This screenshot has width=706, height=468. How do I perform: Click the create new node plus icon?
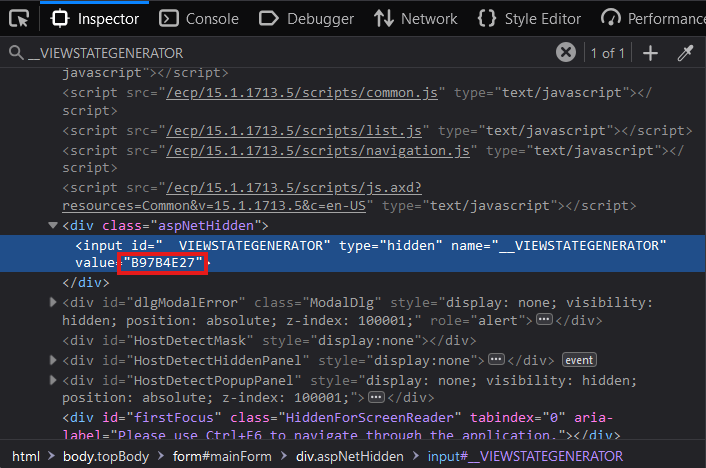point(651,53)
